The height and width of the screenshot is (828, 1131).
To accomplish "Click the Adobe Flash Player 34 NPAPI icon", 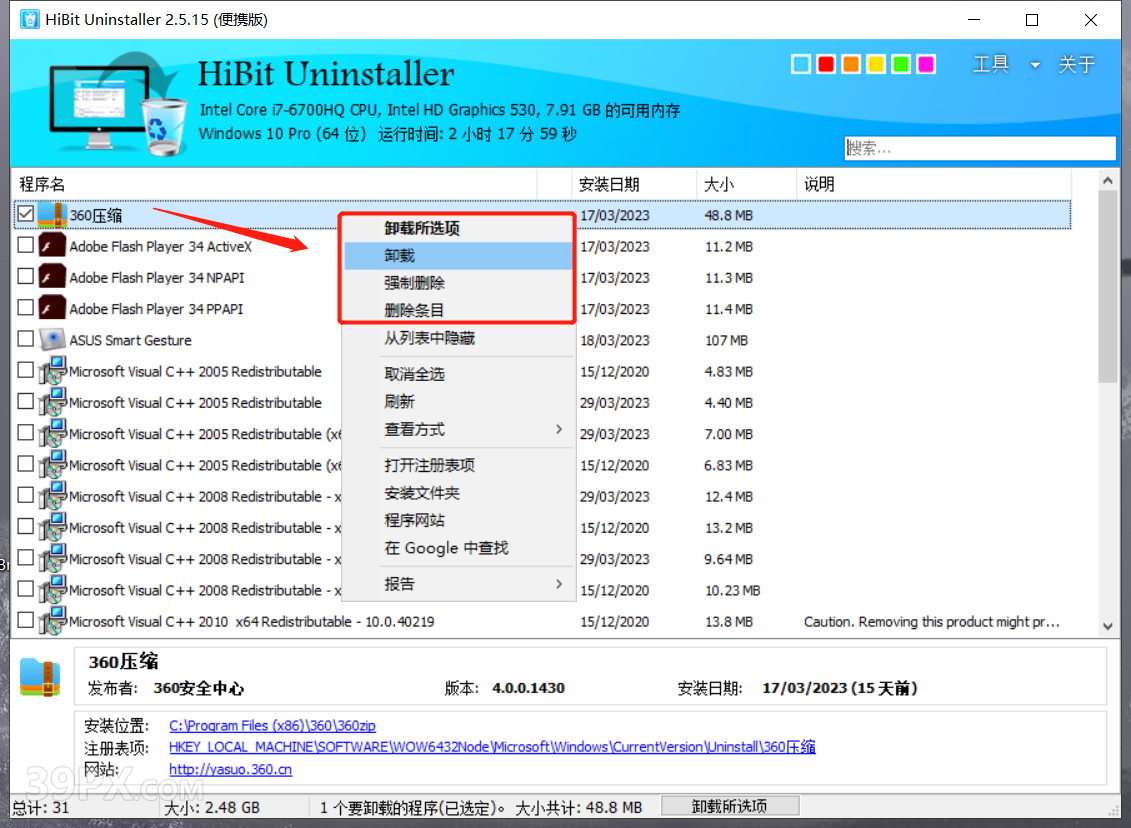I will click(52, 277).
